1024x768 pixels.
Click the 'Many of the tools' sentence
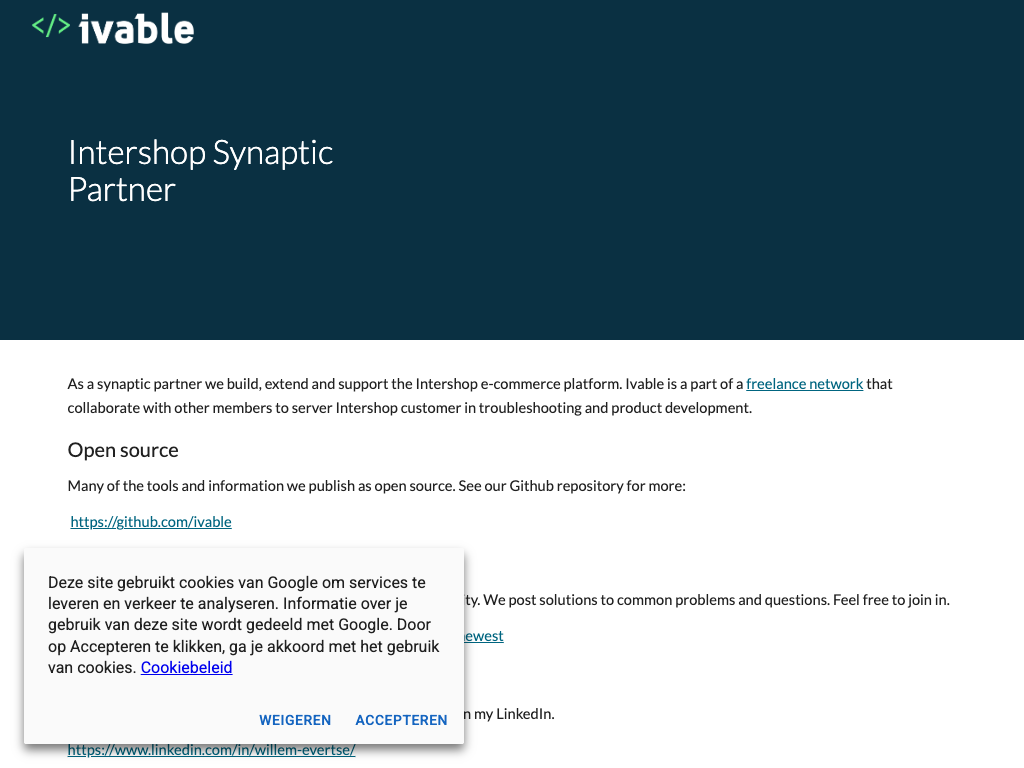click(376, 486)
